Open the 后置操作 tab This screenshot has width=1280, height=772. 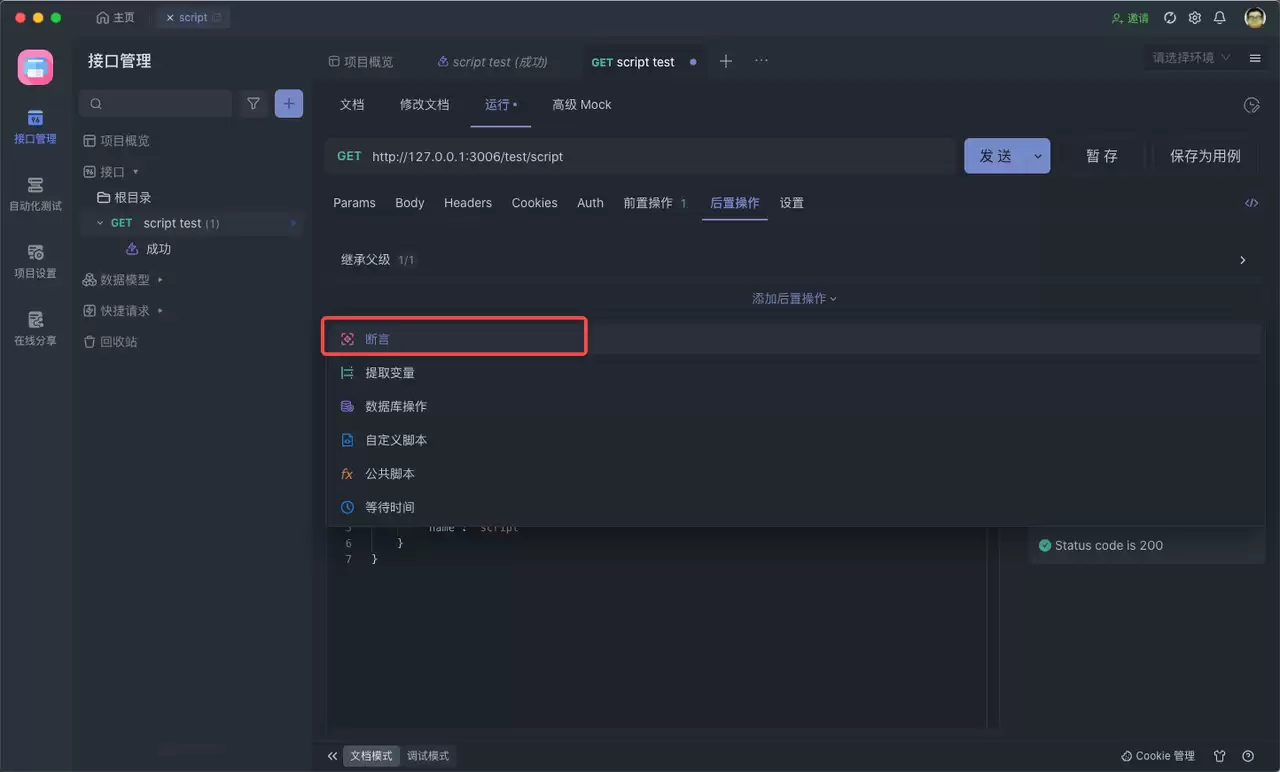click(735, 203)
